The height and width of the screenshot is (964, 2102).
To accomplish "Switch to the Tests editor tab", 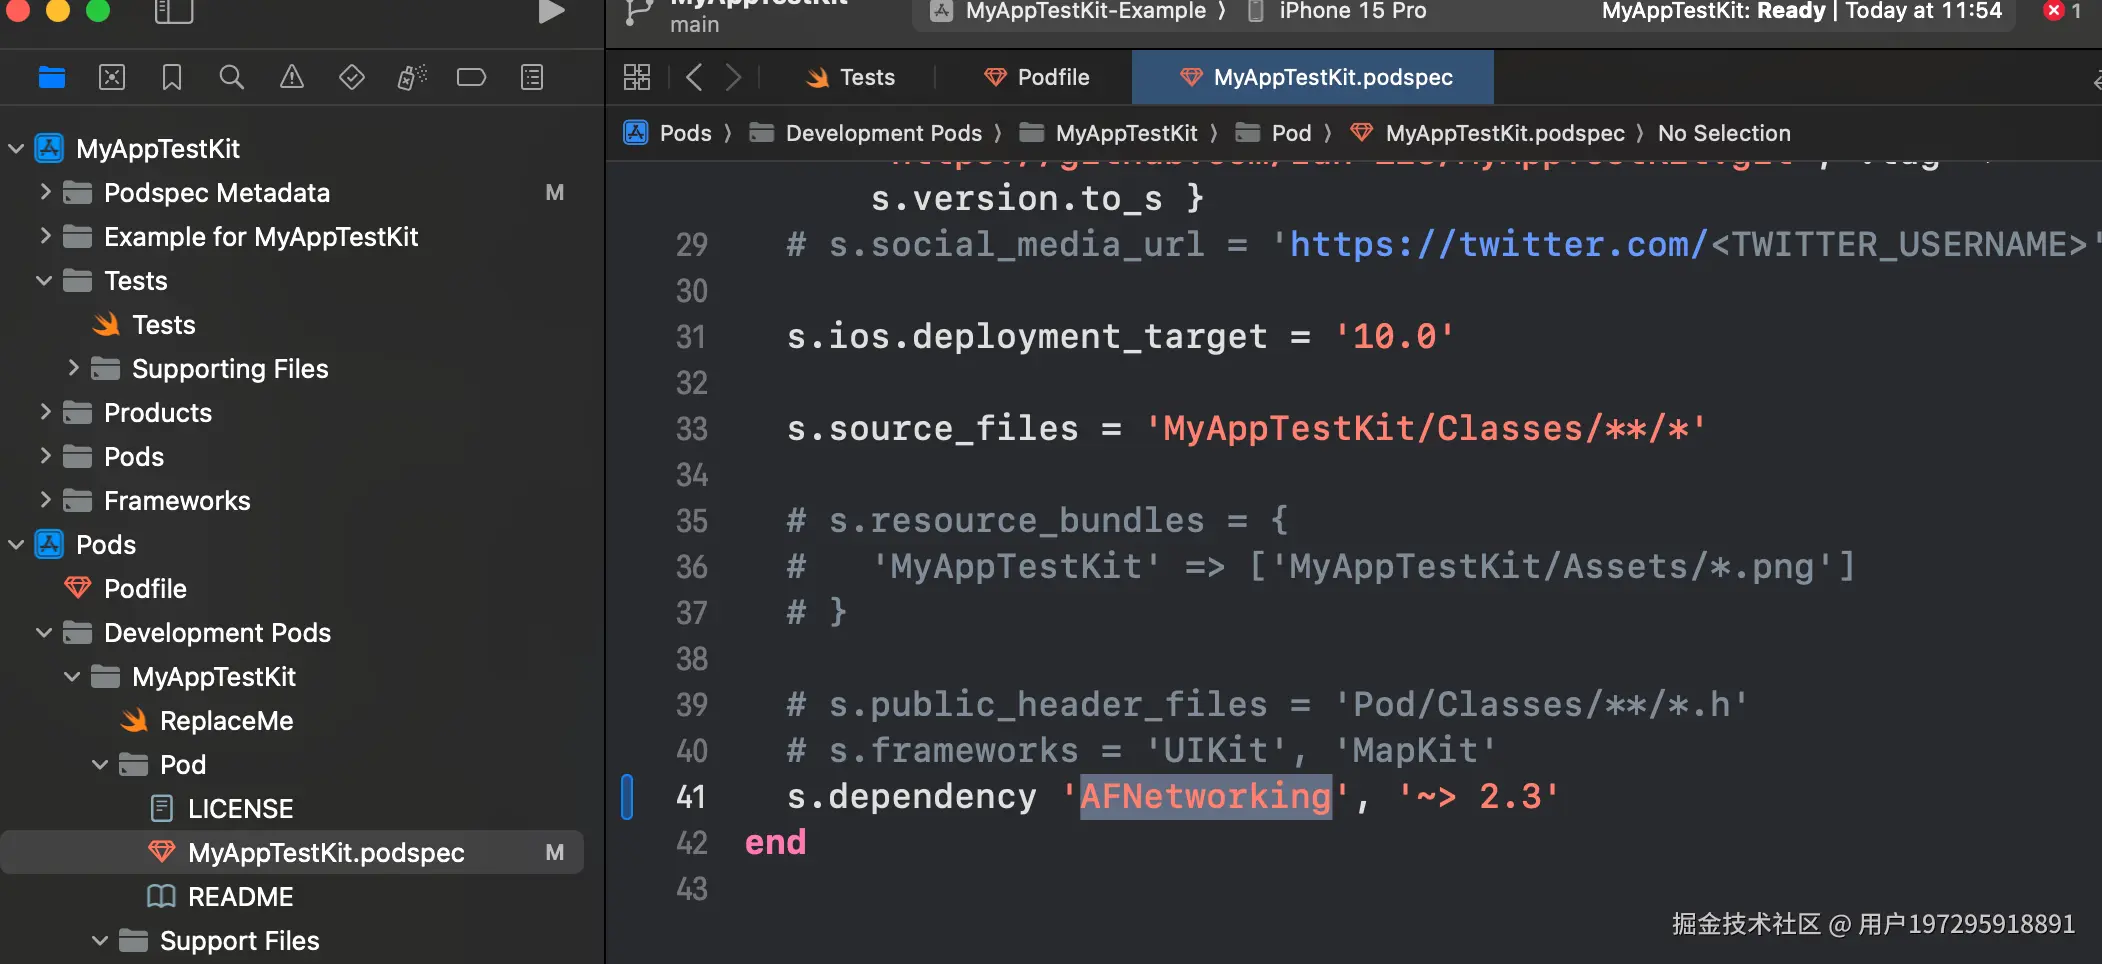I will point(850,77).
